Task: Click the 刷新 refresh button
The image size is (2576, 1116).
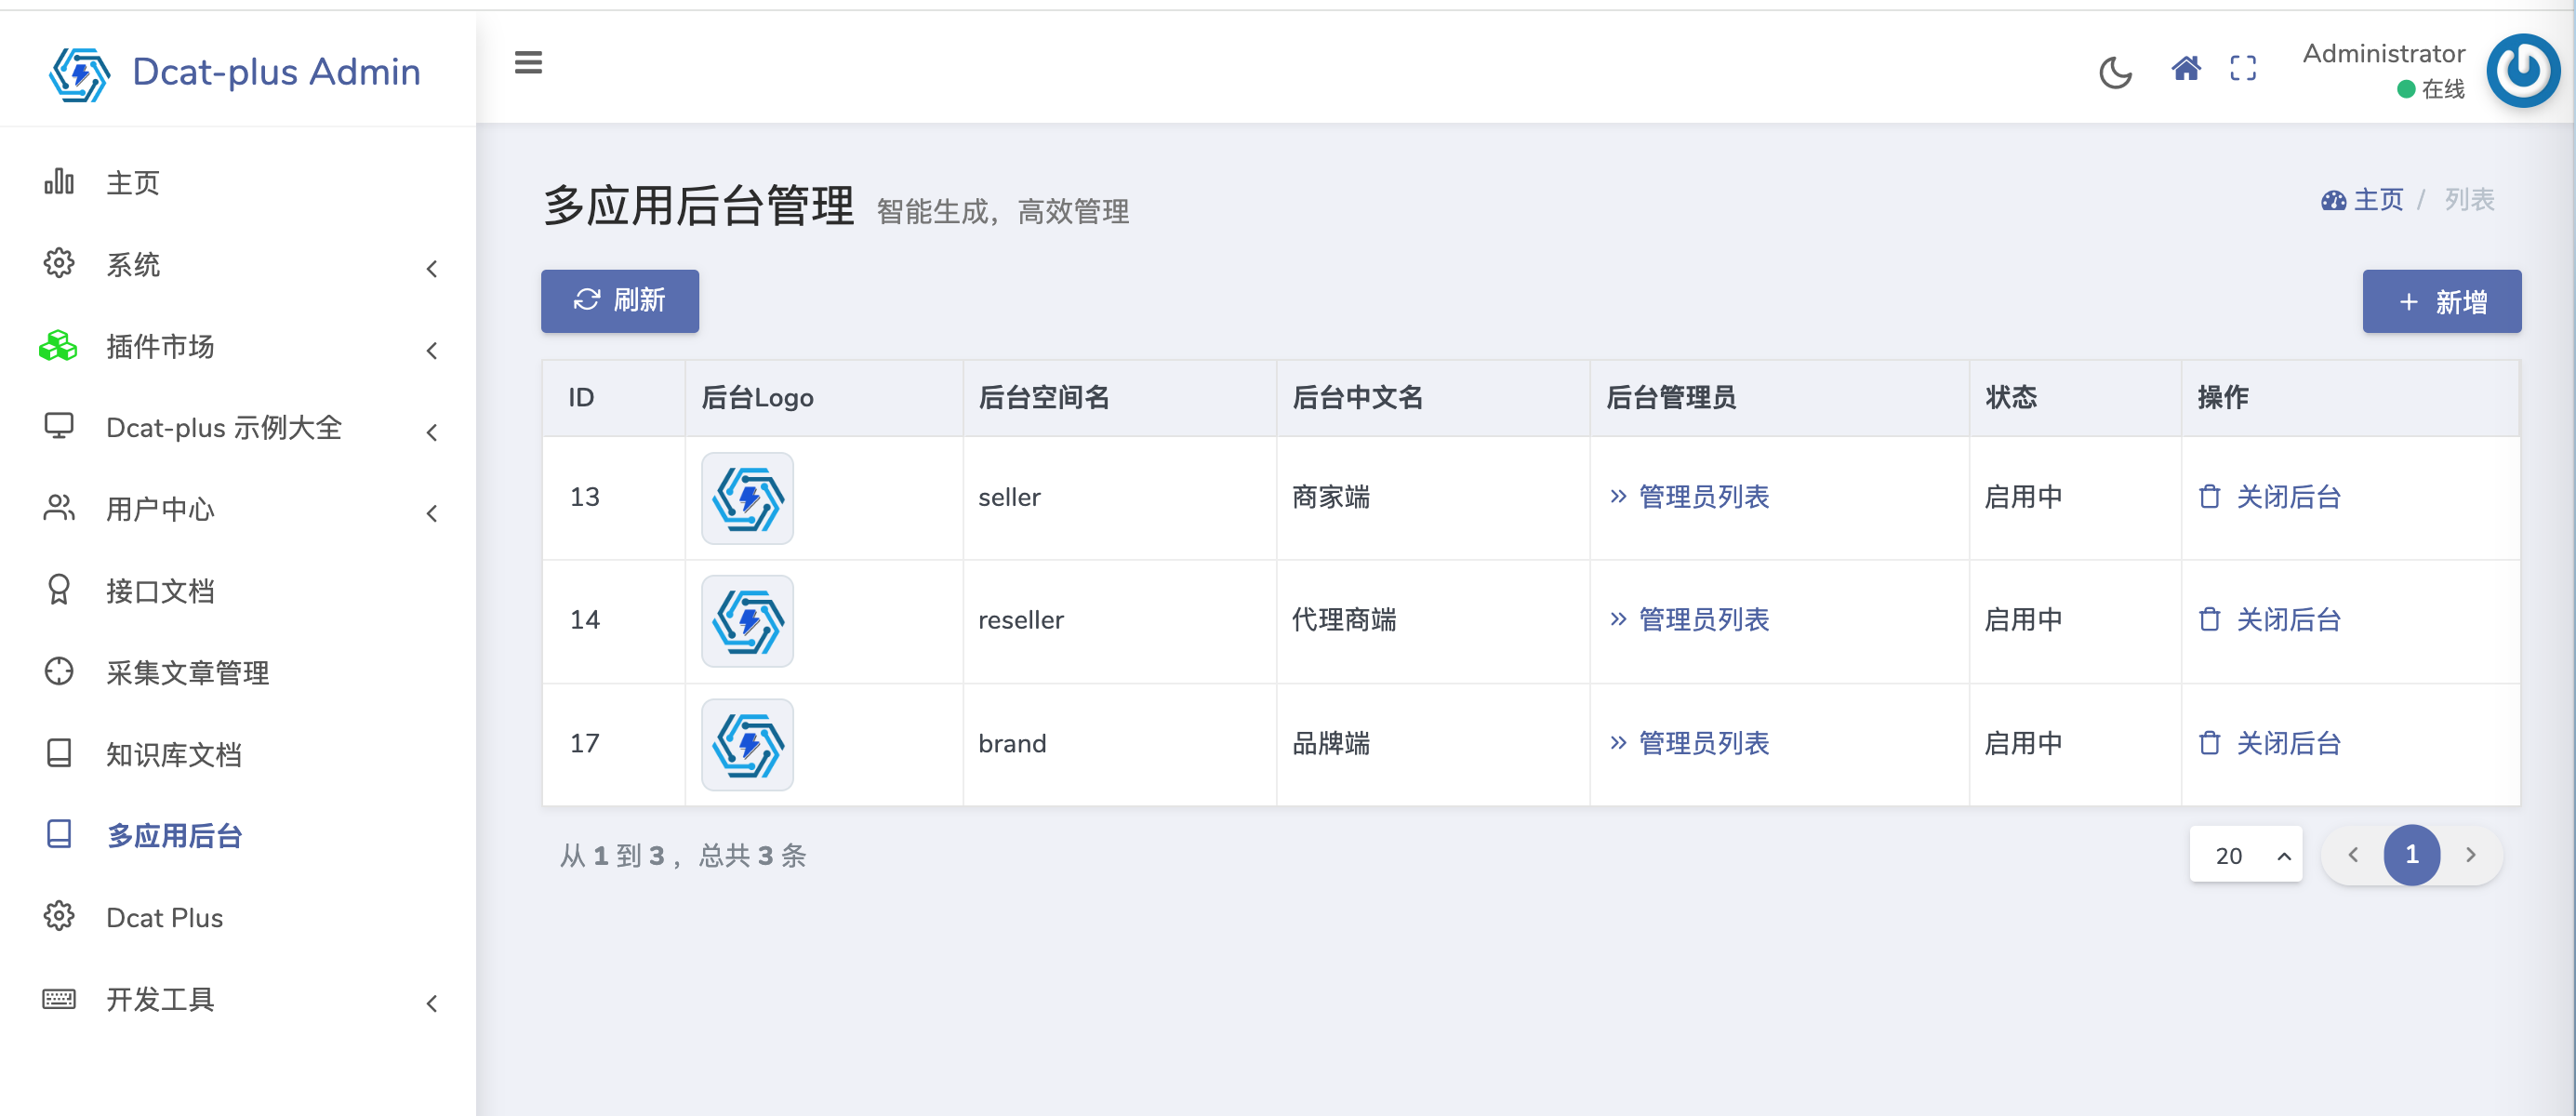Action: [x=619, y=300]
